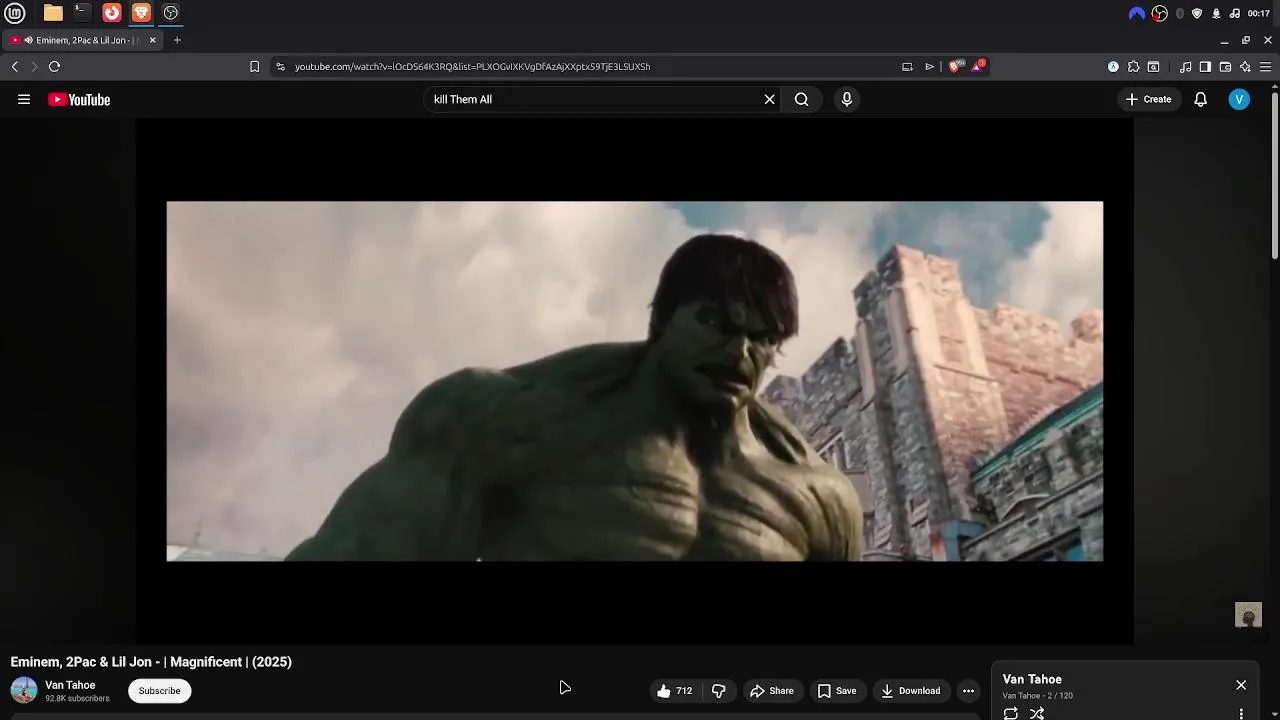Open the Linux Mint start menu
This screenshot has height=720, width=1280.
[x=15, y=13]
